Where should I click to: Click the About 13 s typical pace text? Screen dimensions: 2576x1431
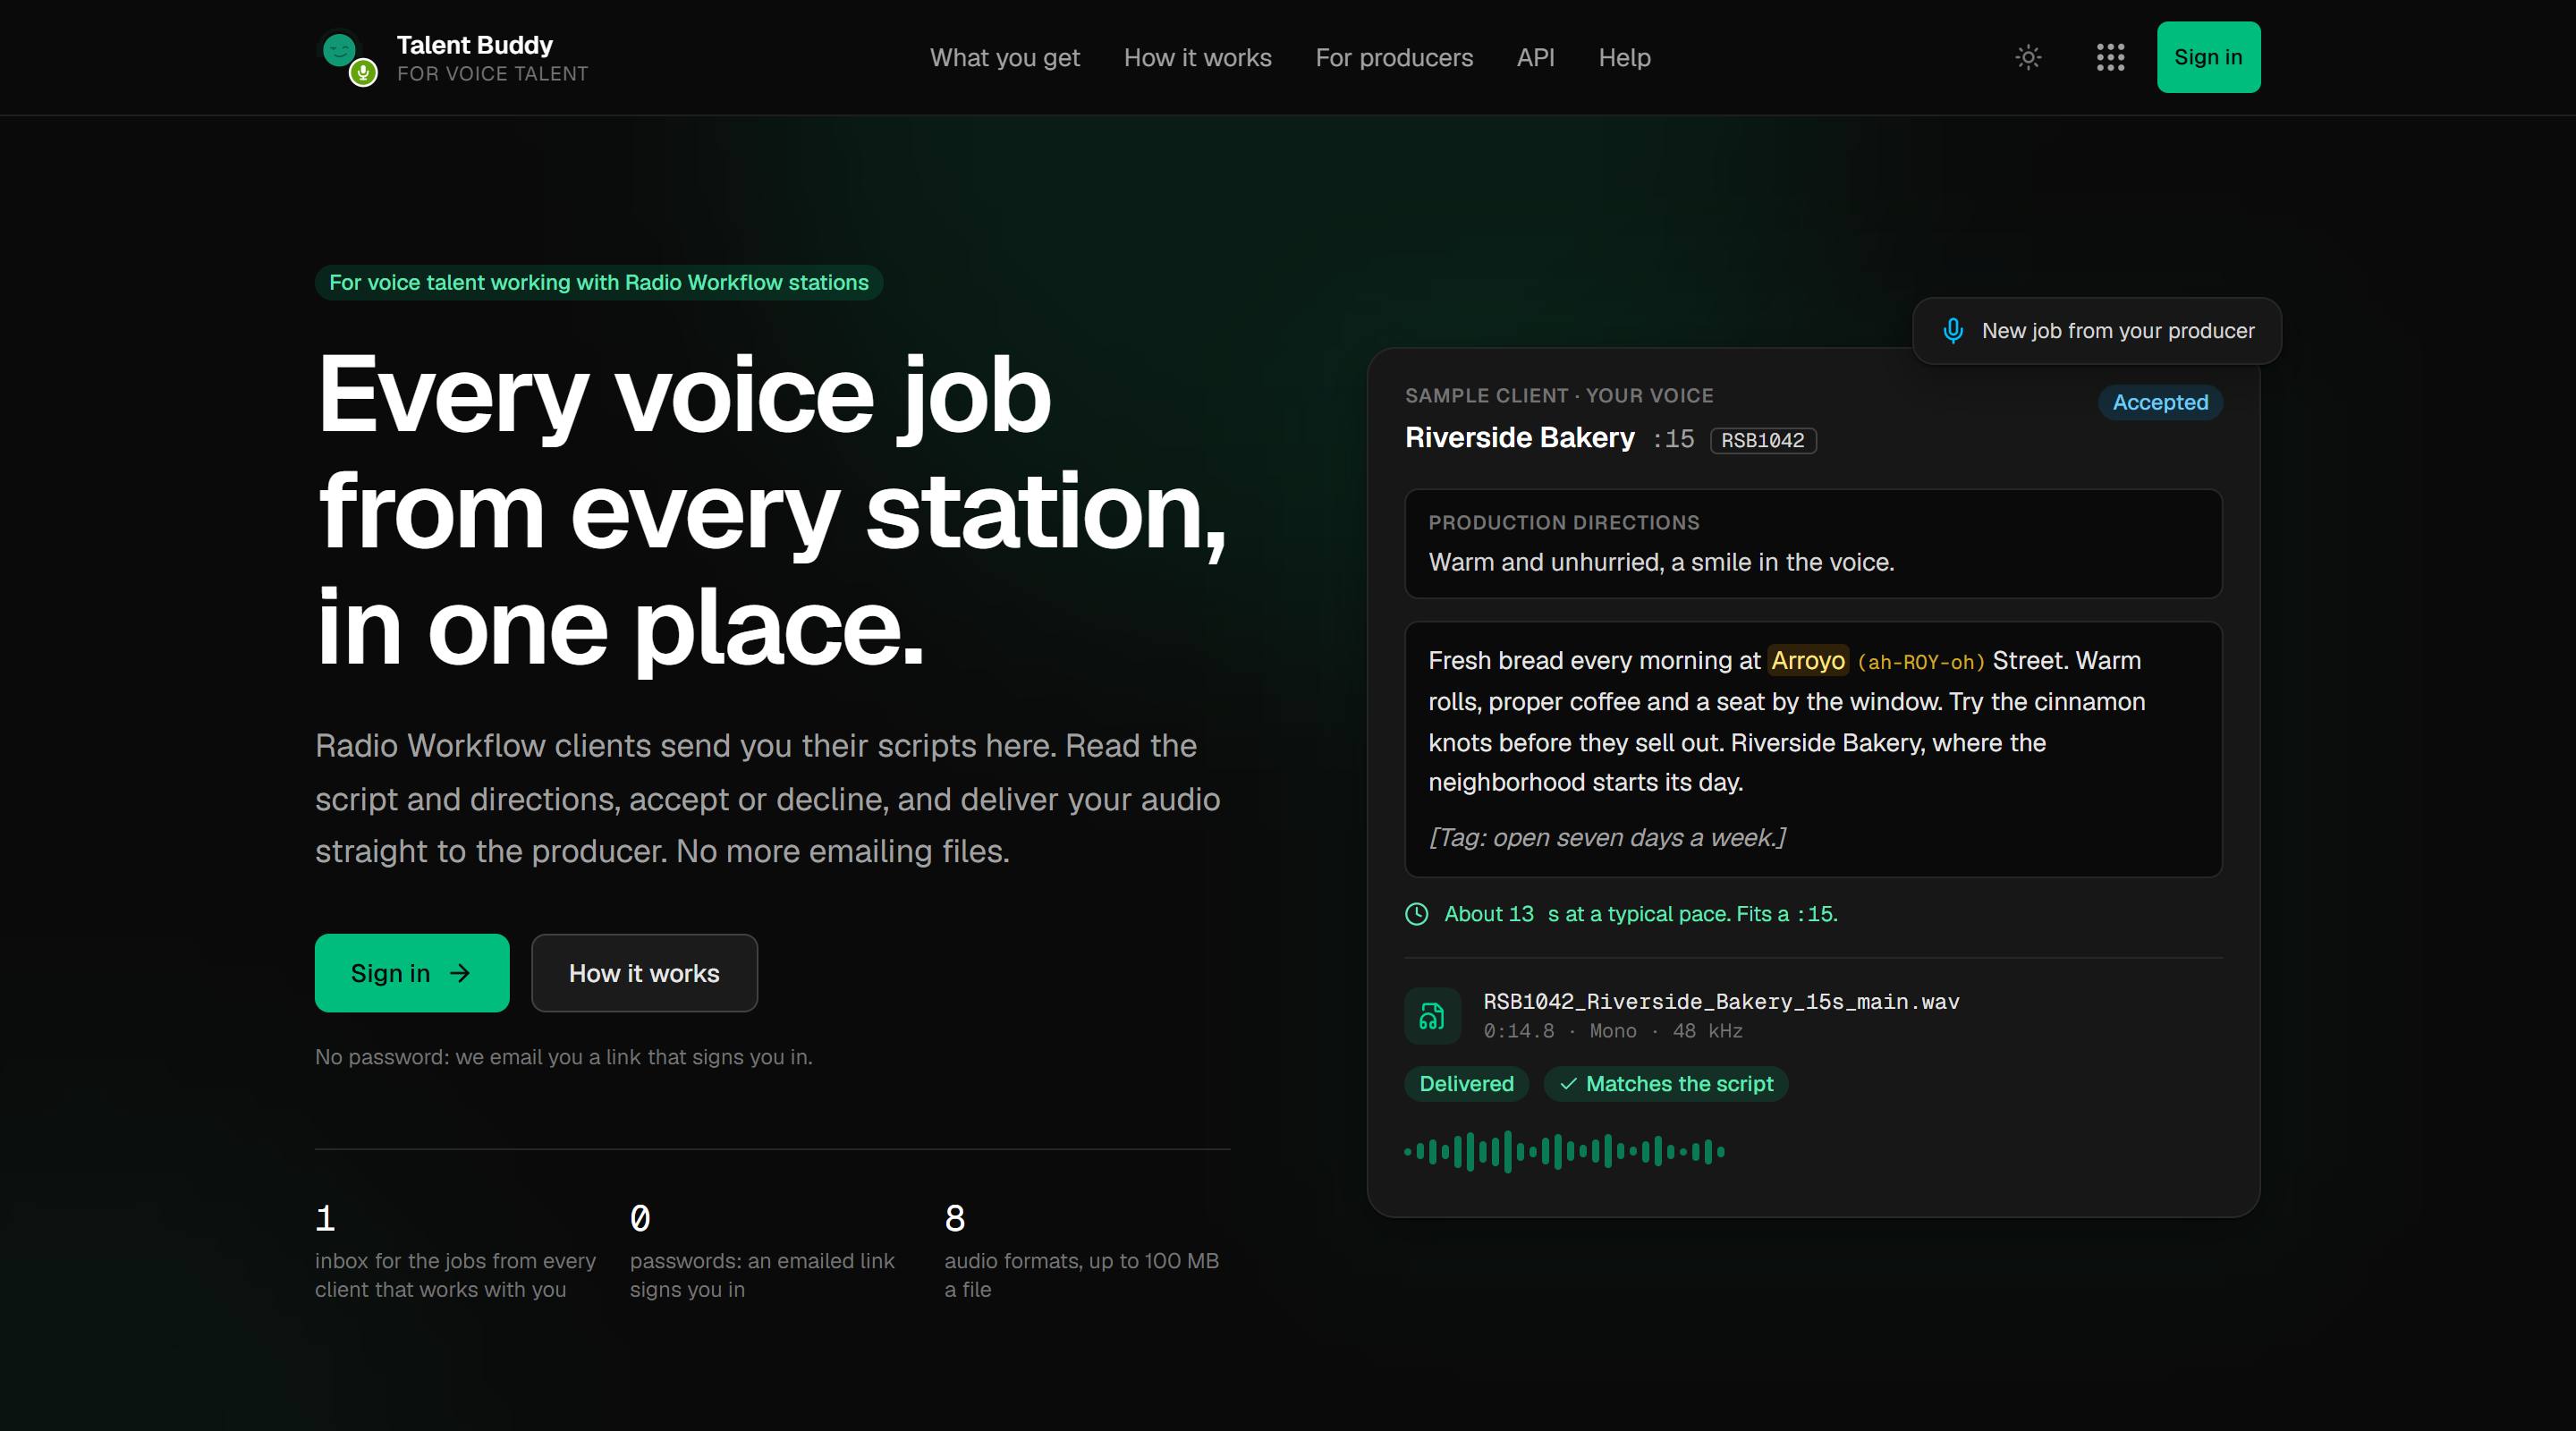[1640, 914]
